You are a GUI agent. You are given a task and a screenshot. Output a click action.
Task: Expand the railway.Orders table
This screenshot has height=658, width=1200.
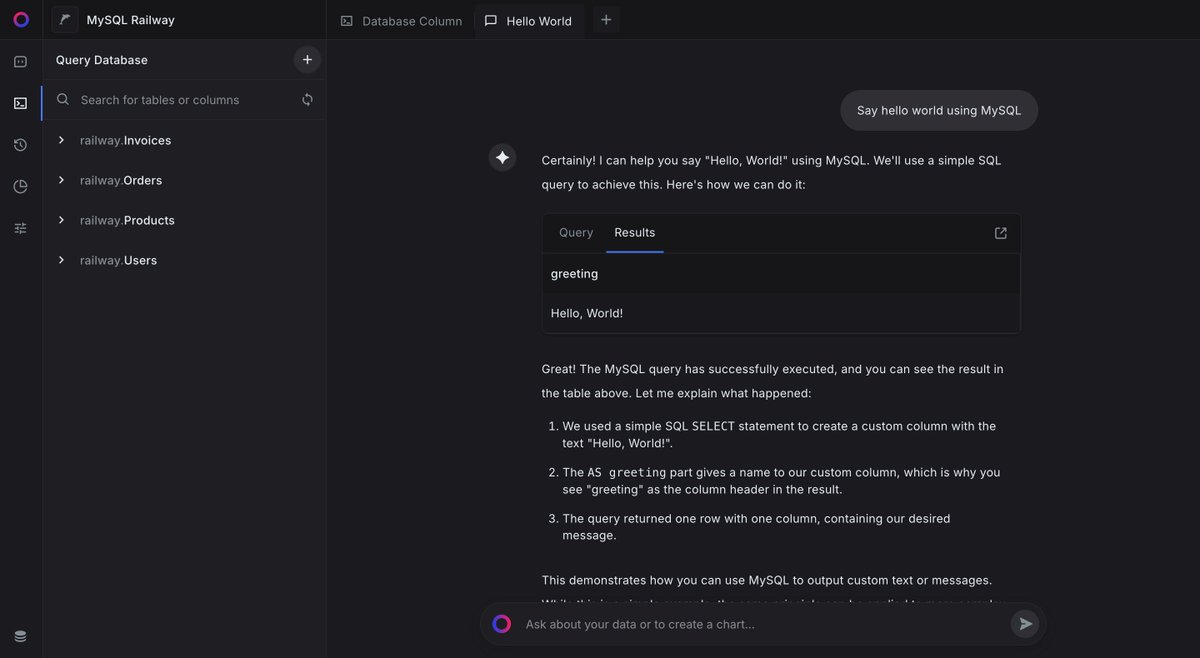[x=61, y=180]
